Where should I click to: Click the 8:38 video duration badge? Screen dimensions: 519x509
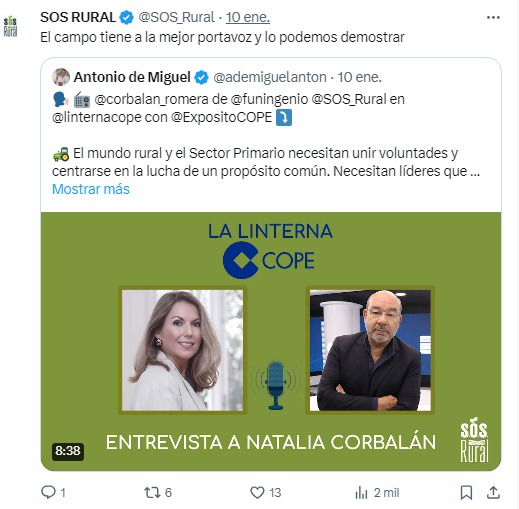[x=68, y=451]
